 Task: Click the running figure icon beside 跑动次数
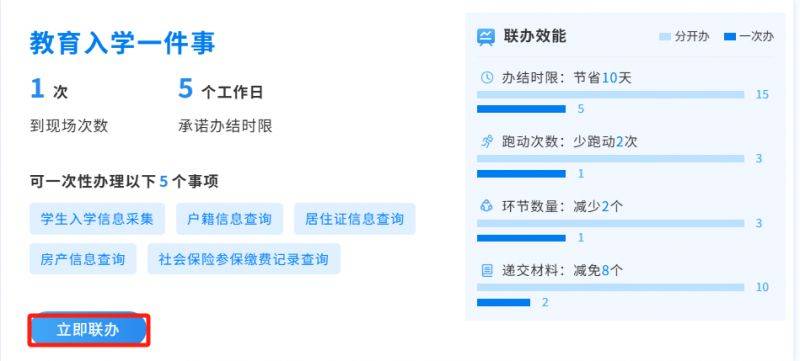click(x=487, y=142)
